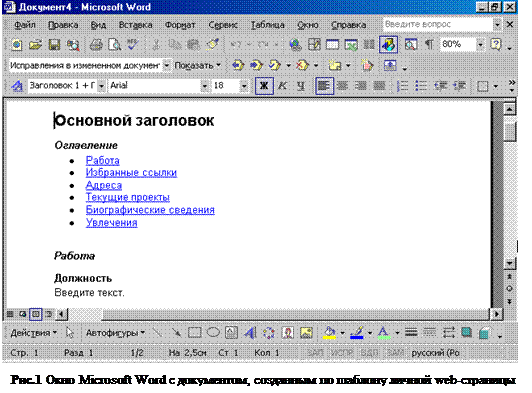Show formatting marks with the paragraph symbol
Viewport: 532px width, 393px height.
point(429,45)
